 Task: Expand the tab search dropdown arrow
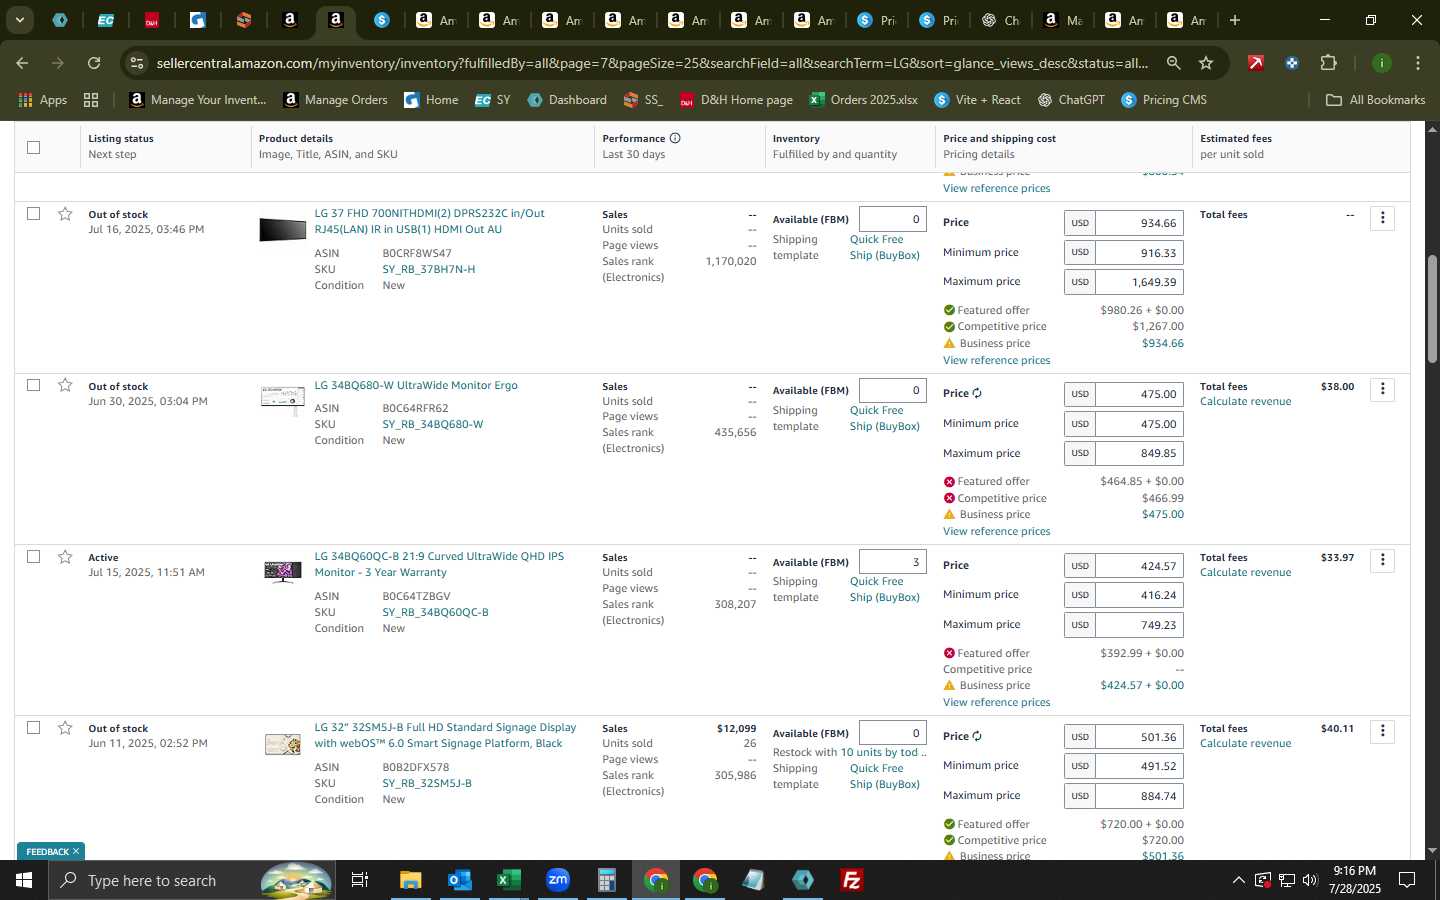19,20
